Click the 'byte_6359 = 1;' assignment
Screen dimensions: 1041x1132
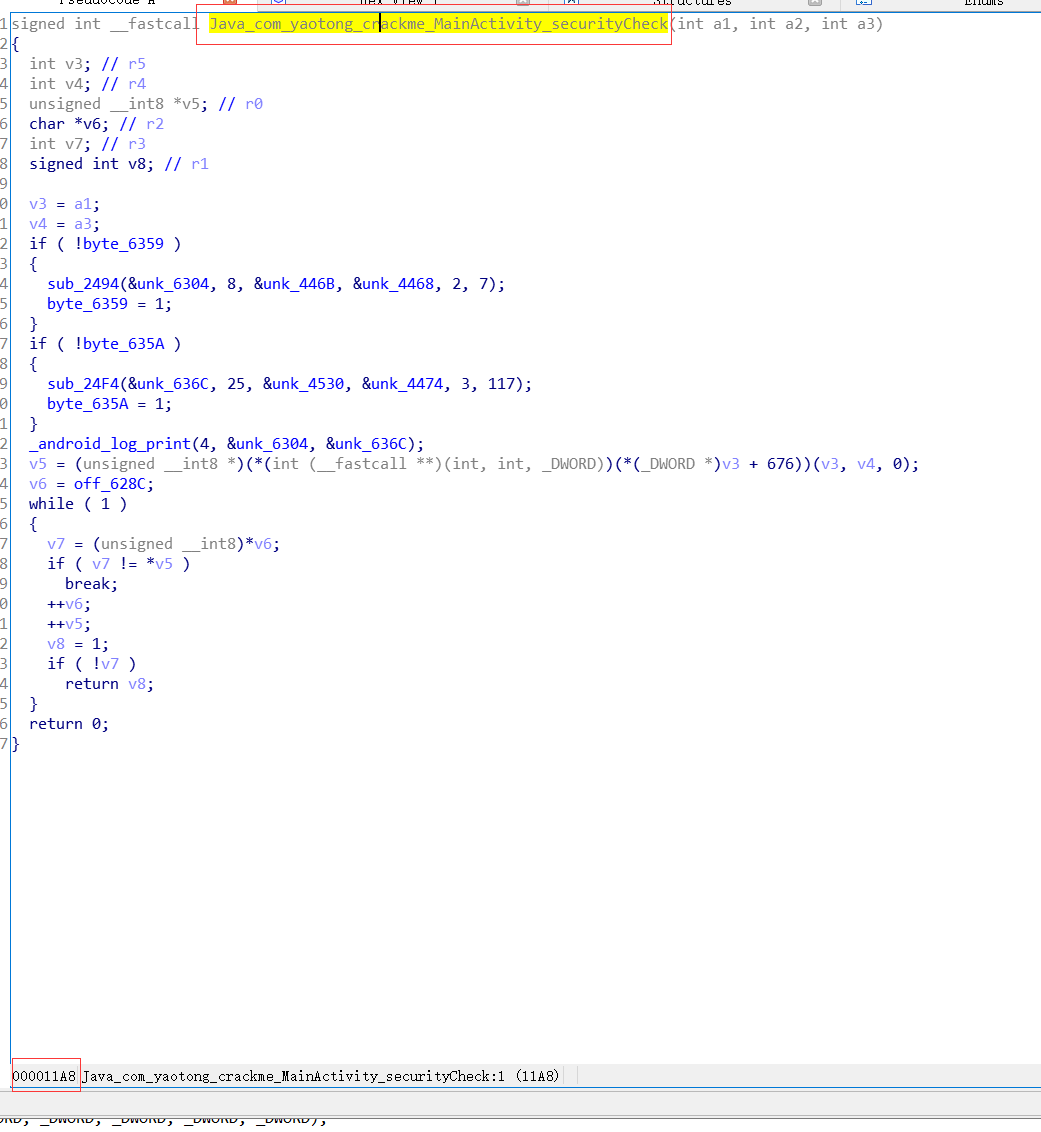(109, 304)
